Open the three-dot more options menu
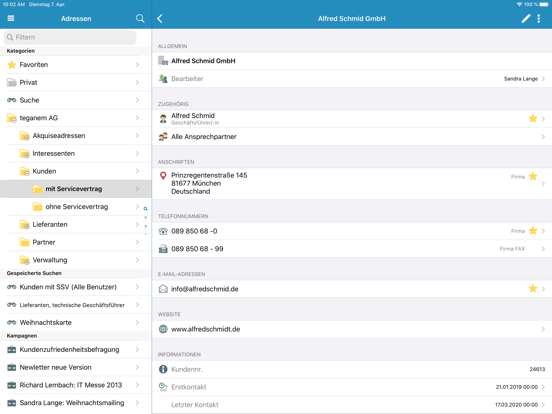This screenshot has width=552, height=414. click(539, 18)
